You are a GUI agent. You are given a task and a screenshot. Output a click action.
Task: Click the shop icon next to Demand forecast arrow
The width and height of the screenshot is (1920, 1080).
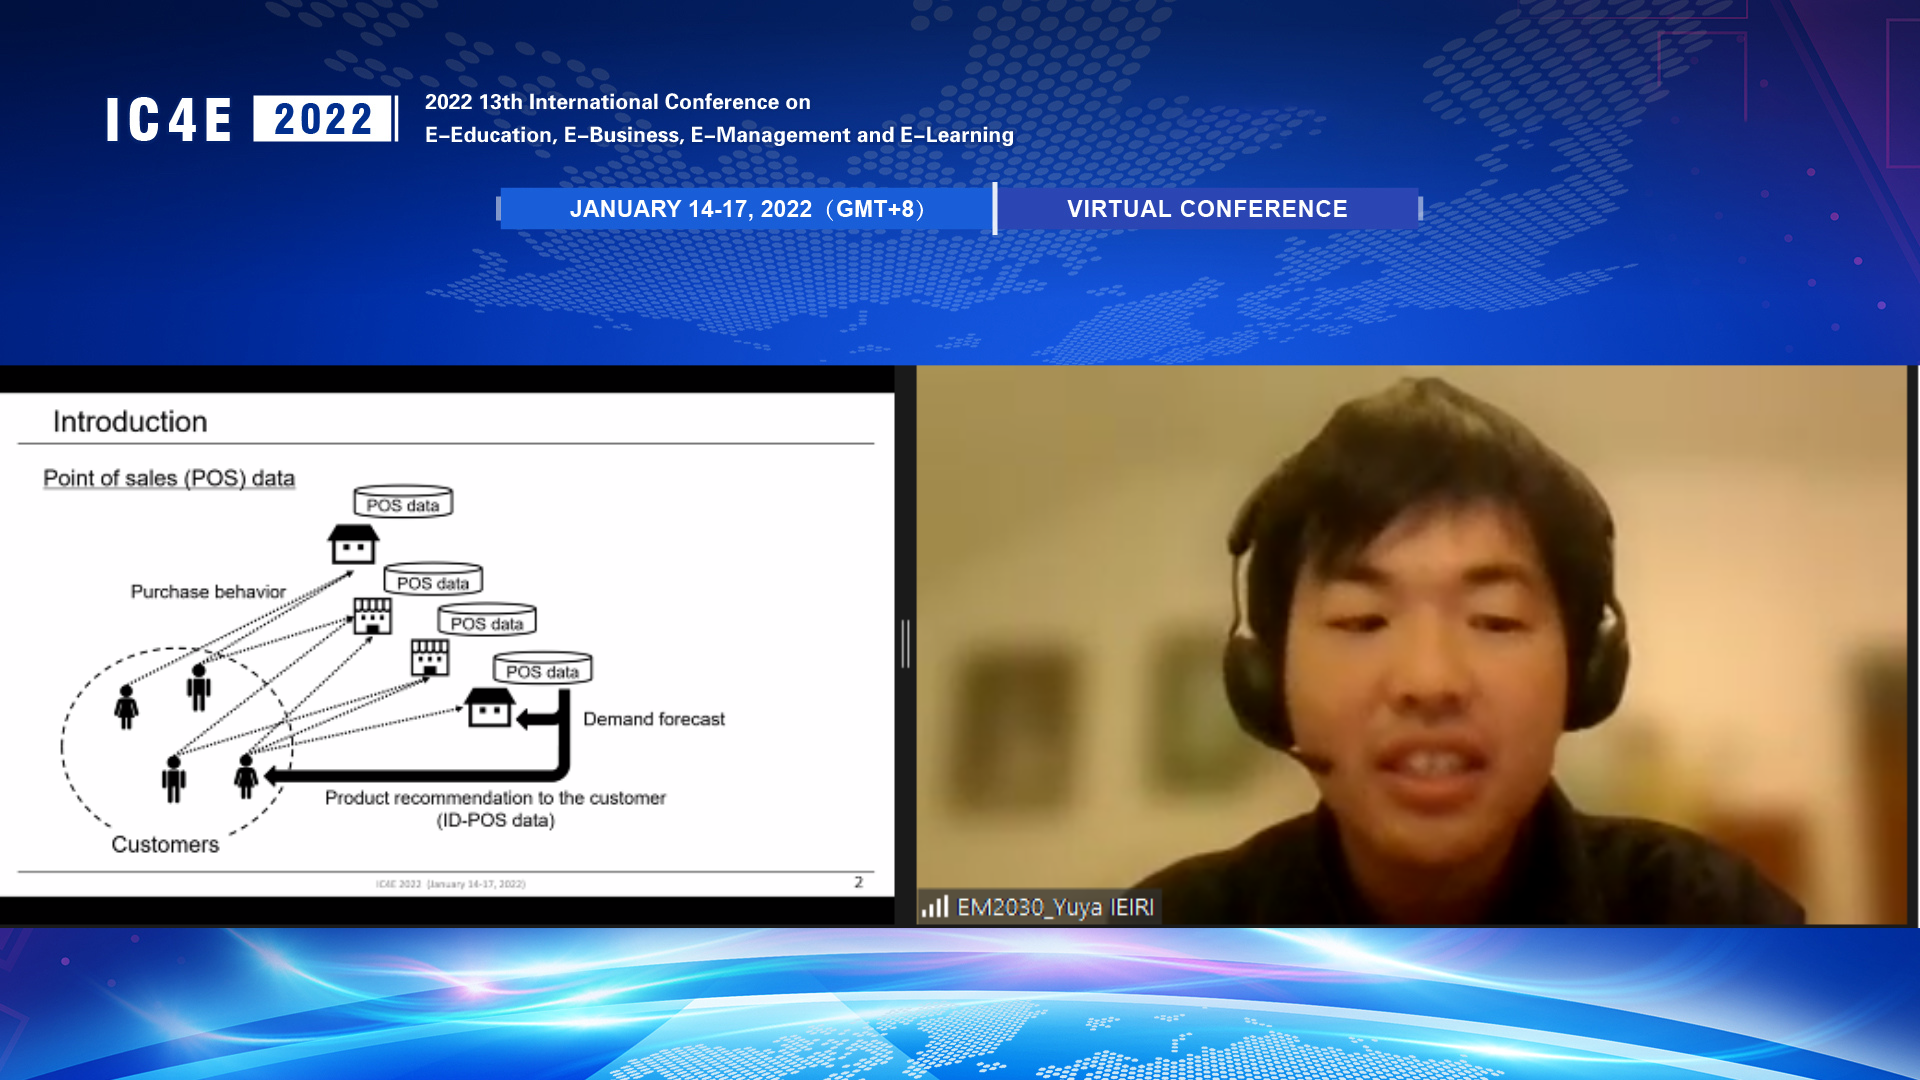tap(490, 707)
